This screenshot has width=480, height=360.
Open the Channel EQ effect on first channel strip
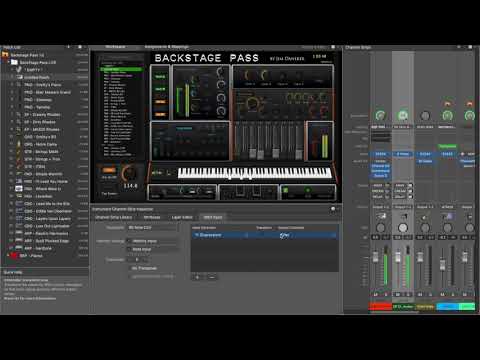[380, 166]
